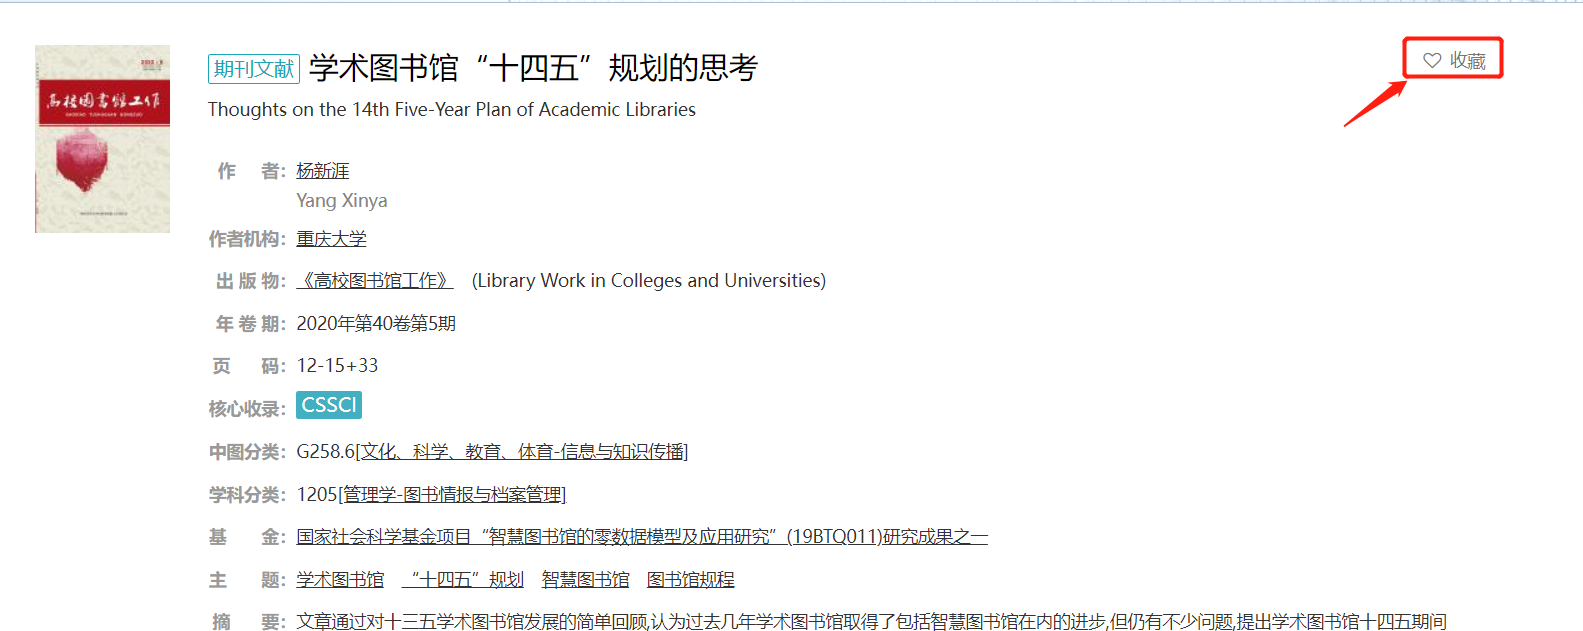Select topic keyword 图书馆规程
Screen dimensions: 1583x631
click(690, 580)
